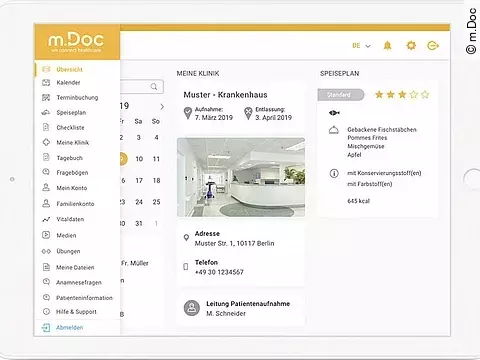Open notifications bell icon
480x360 pixels.
[x=387, y=45]
